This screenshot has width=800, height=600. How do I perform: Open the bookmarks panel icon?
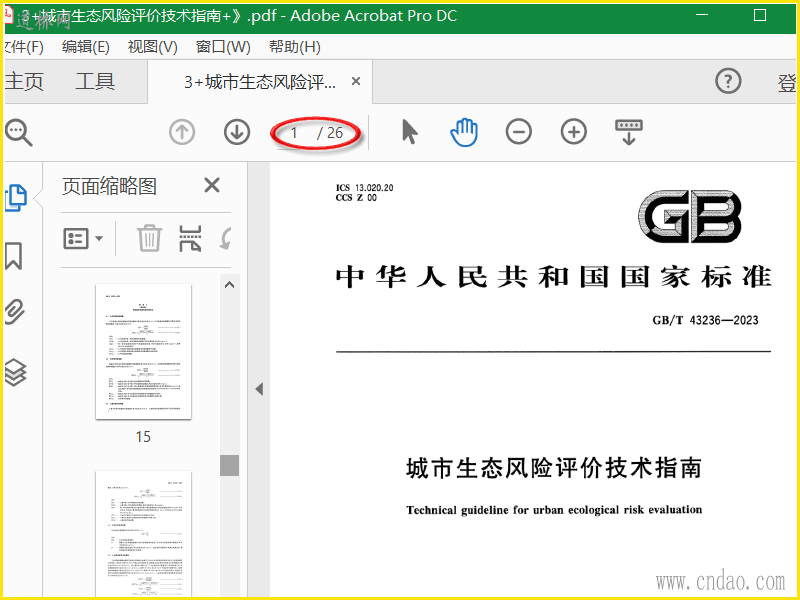(14, 256)
